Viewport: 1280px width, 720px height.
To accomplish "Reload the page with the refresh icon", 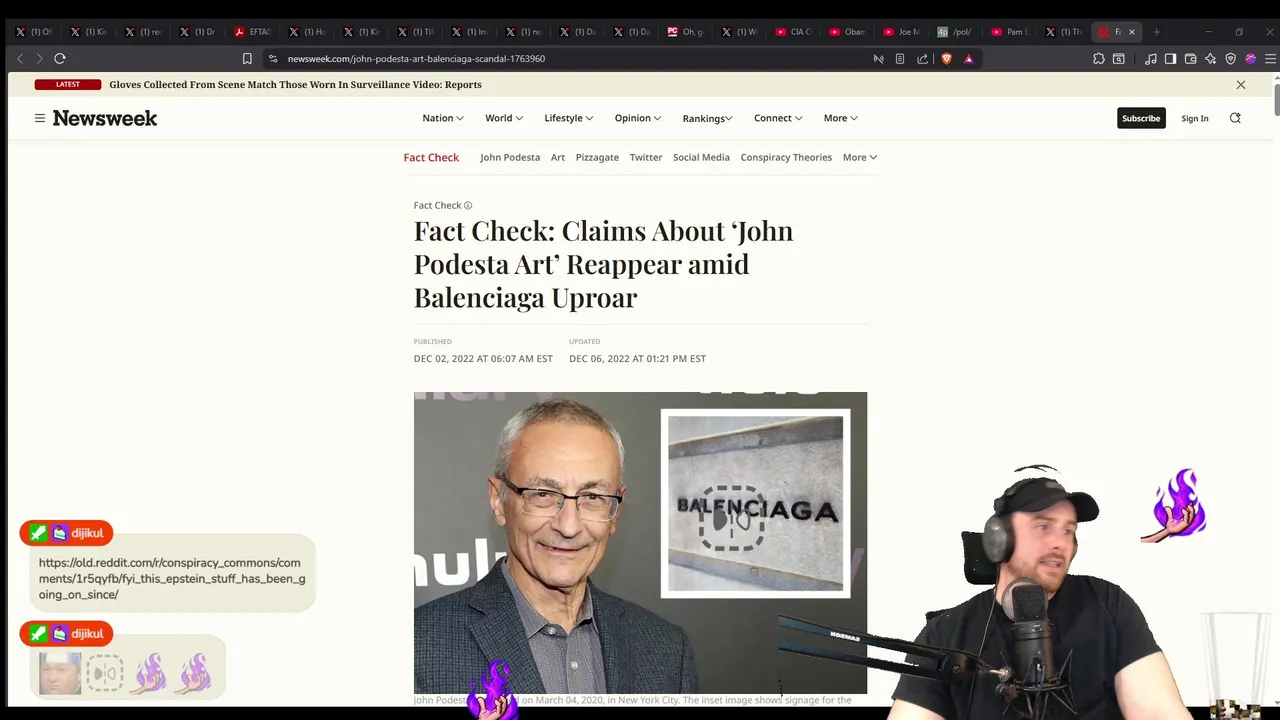I will tap(60, 59).
